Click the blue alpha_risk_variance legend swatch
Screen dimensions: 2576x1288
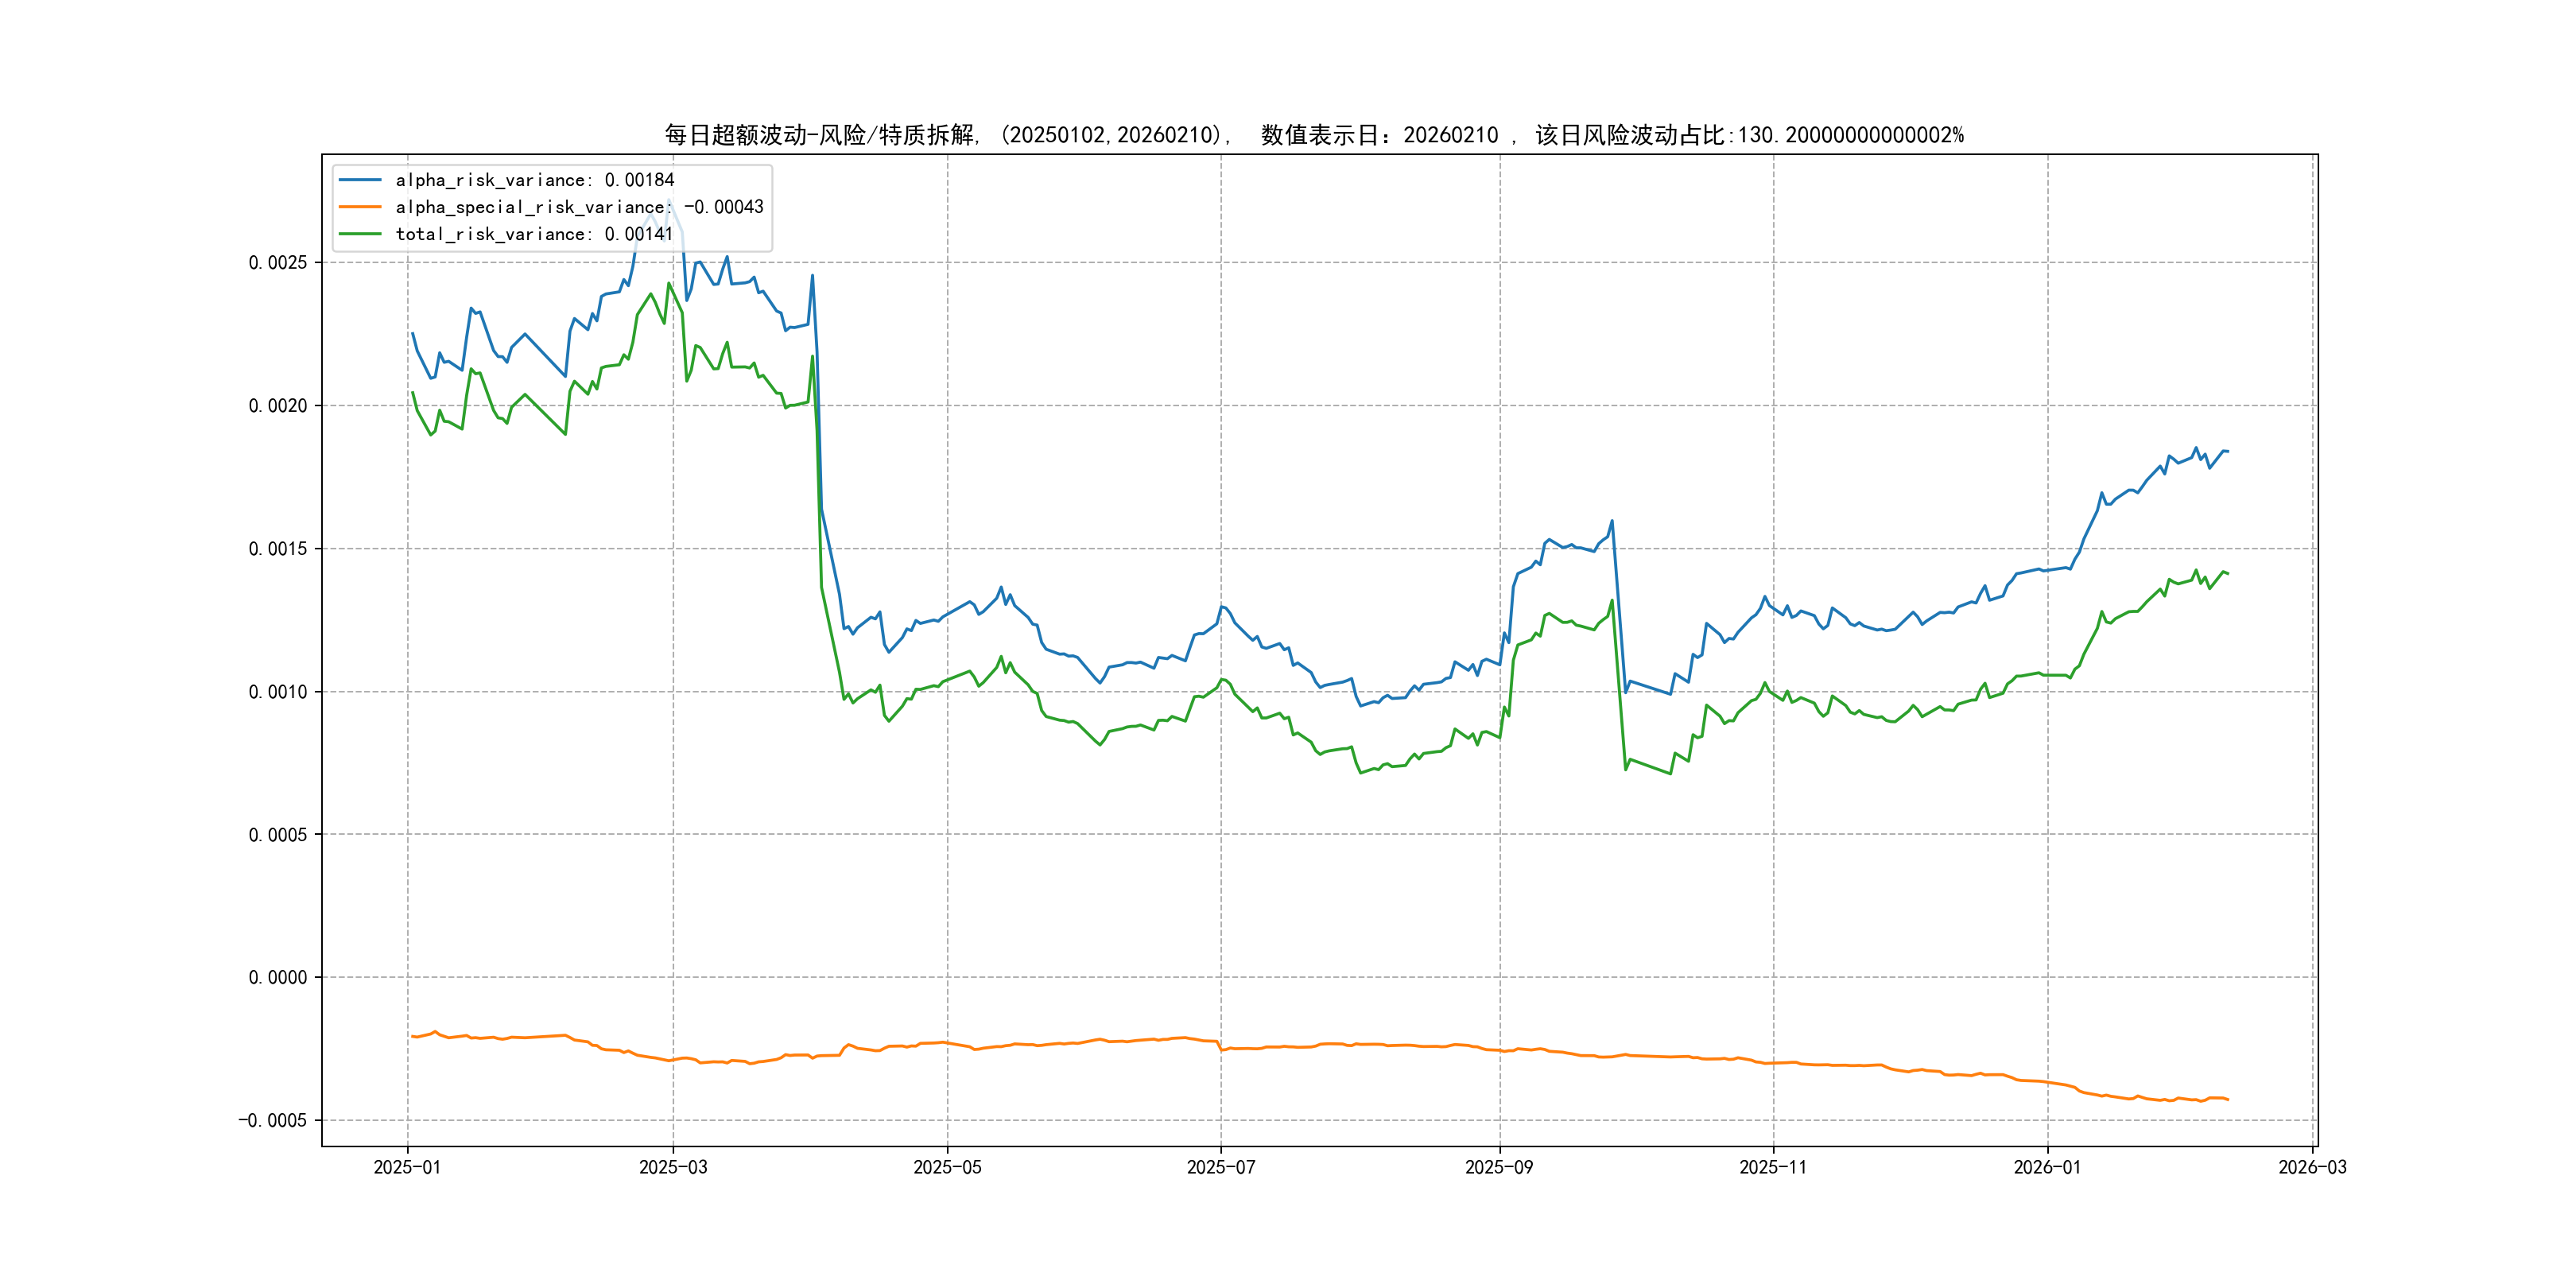(x=360, y=180)
